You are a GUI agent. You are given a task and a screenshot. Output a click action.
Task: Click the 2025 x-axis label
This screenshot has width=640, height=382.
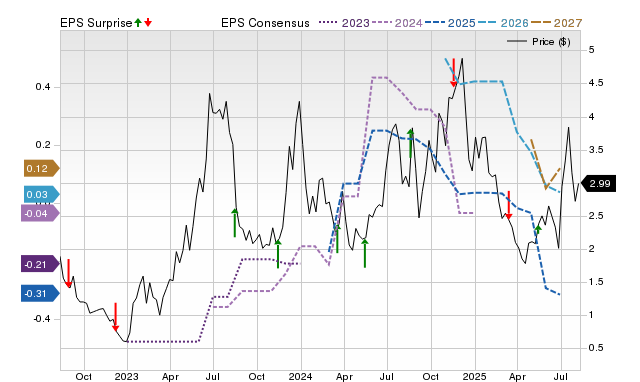click(474, 376)
